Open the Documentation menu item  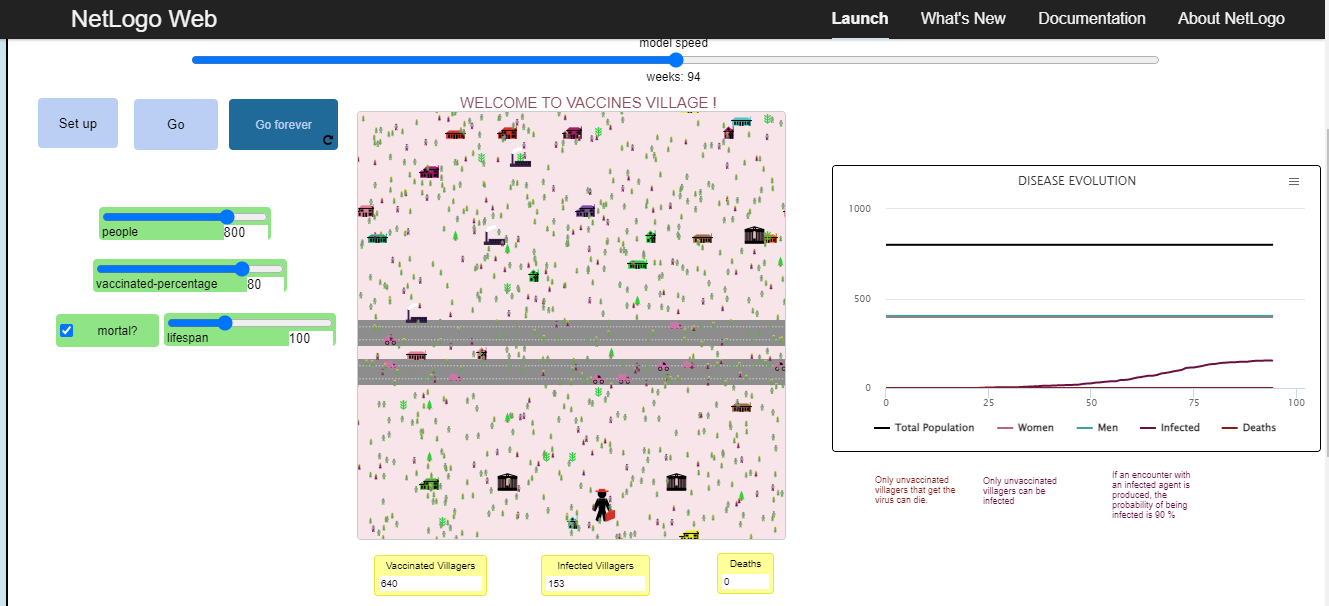click(x=1092, y=18)
